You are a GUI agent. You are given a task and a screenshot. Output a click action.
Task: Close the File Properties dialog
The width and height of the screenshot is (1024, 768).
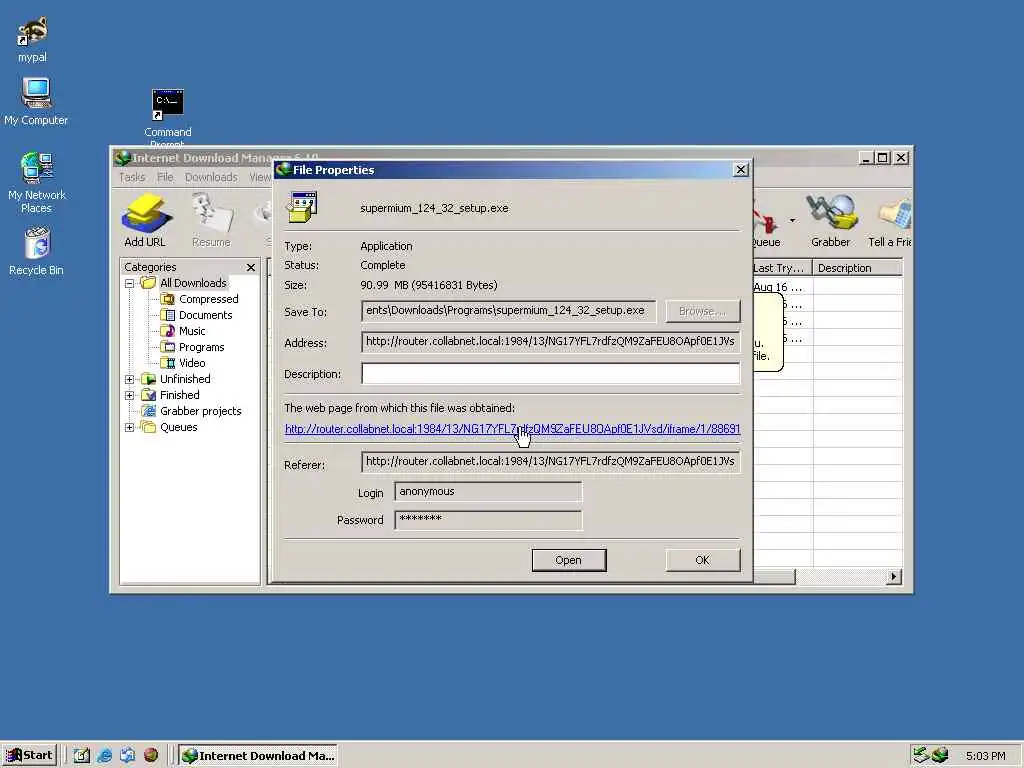point(741,170)
